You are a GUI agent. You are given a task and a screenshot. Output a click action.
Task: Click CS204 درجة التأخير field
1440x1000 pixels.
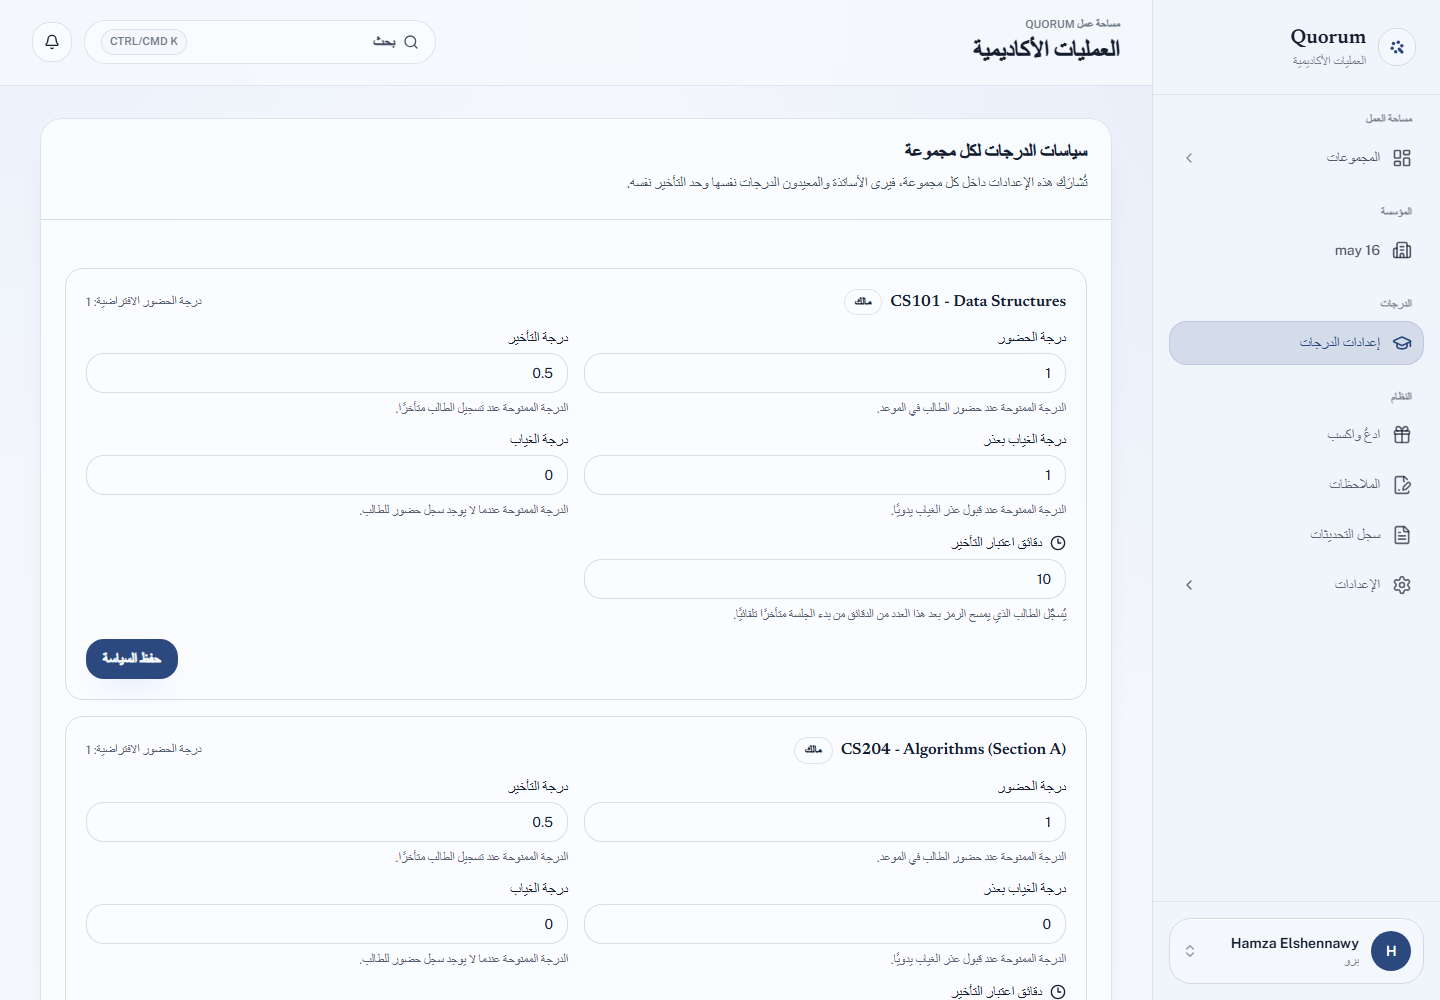327,822
